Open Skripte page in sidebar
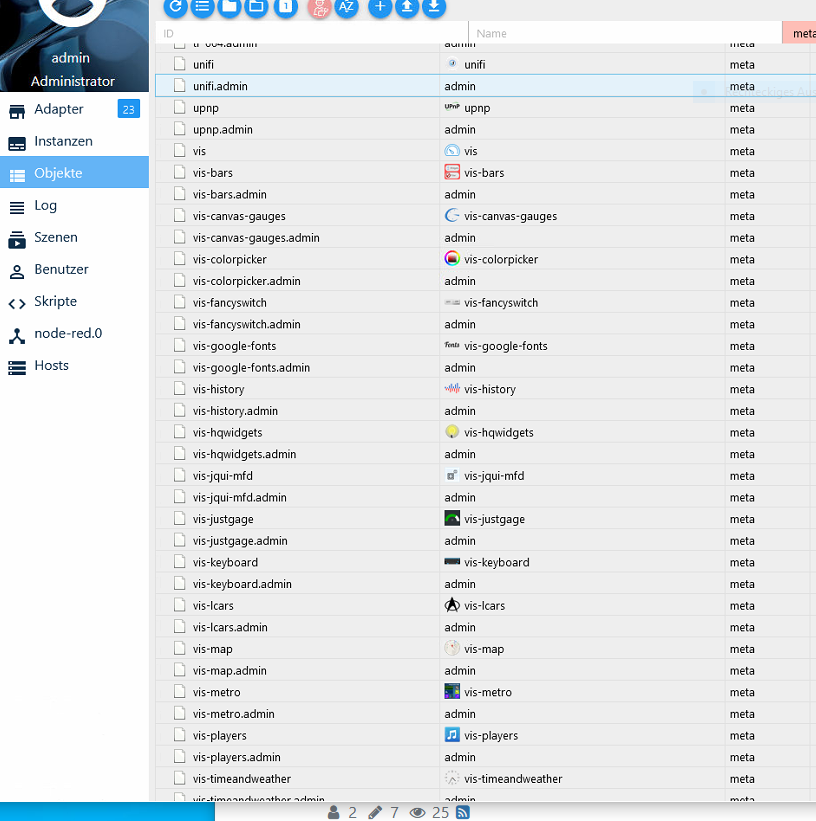 tap(74, 301)
